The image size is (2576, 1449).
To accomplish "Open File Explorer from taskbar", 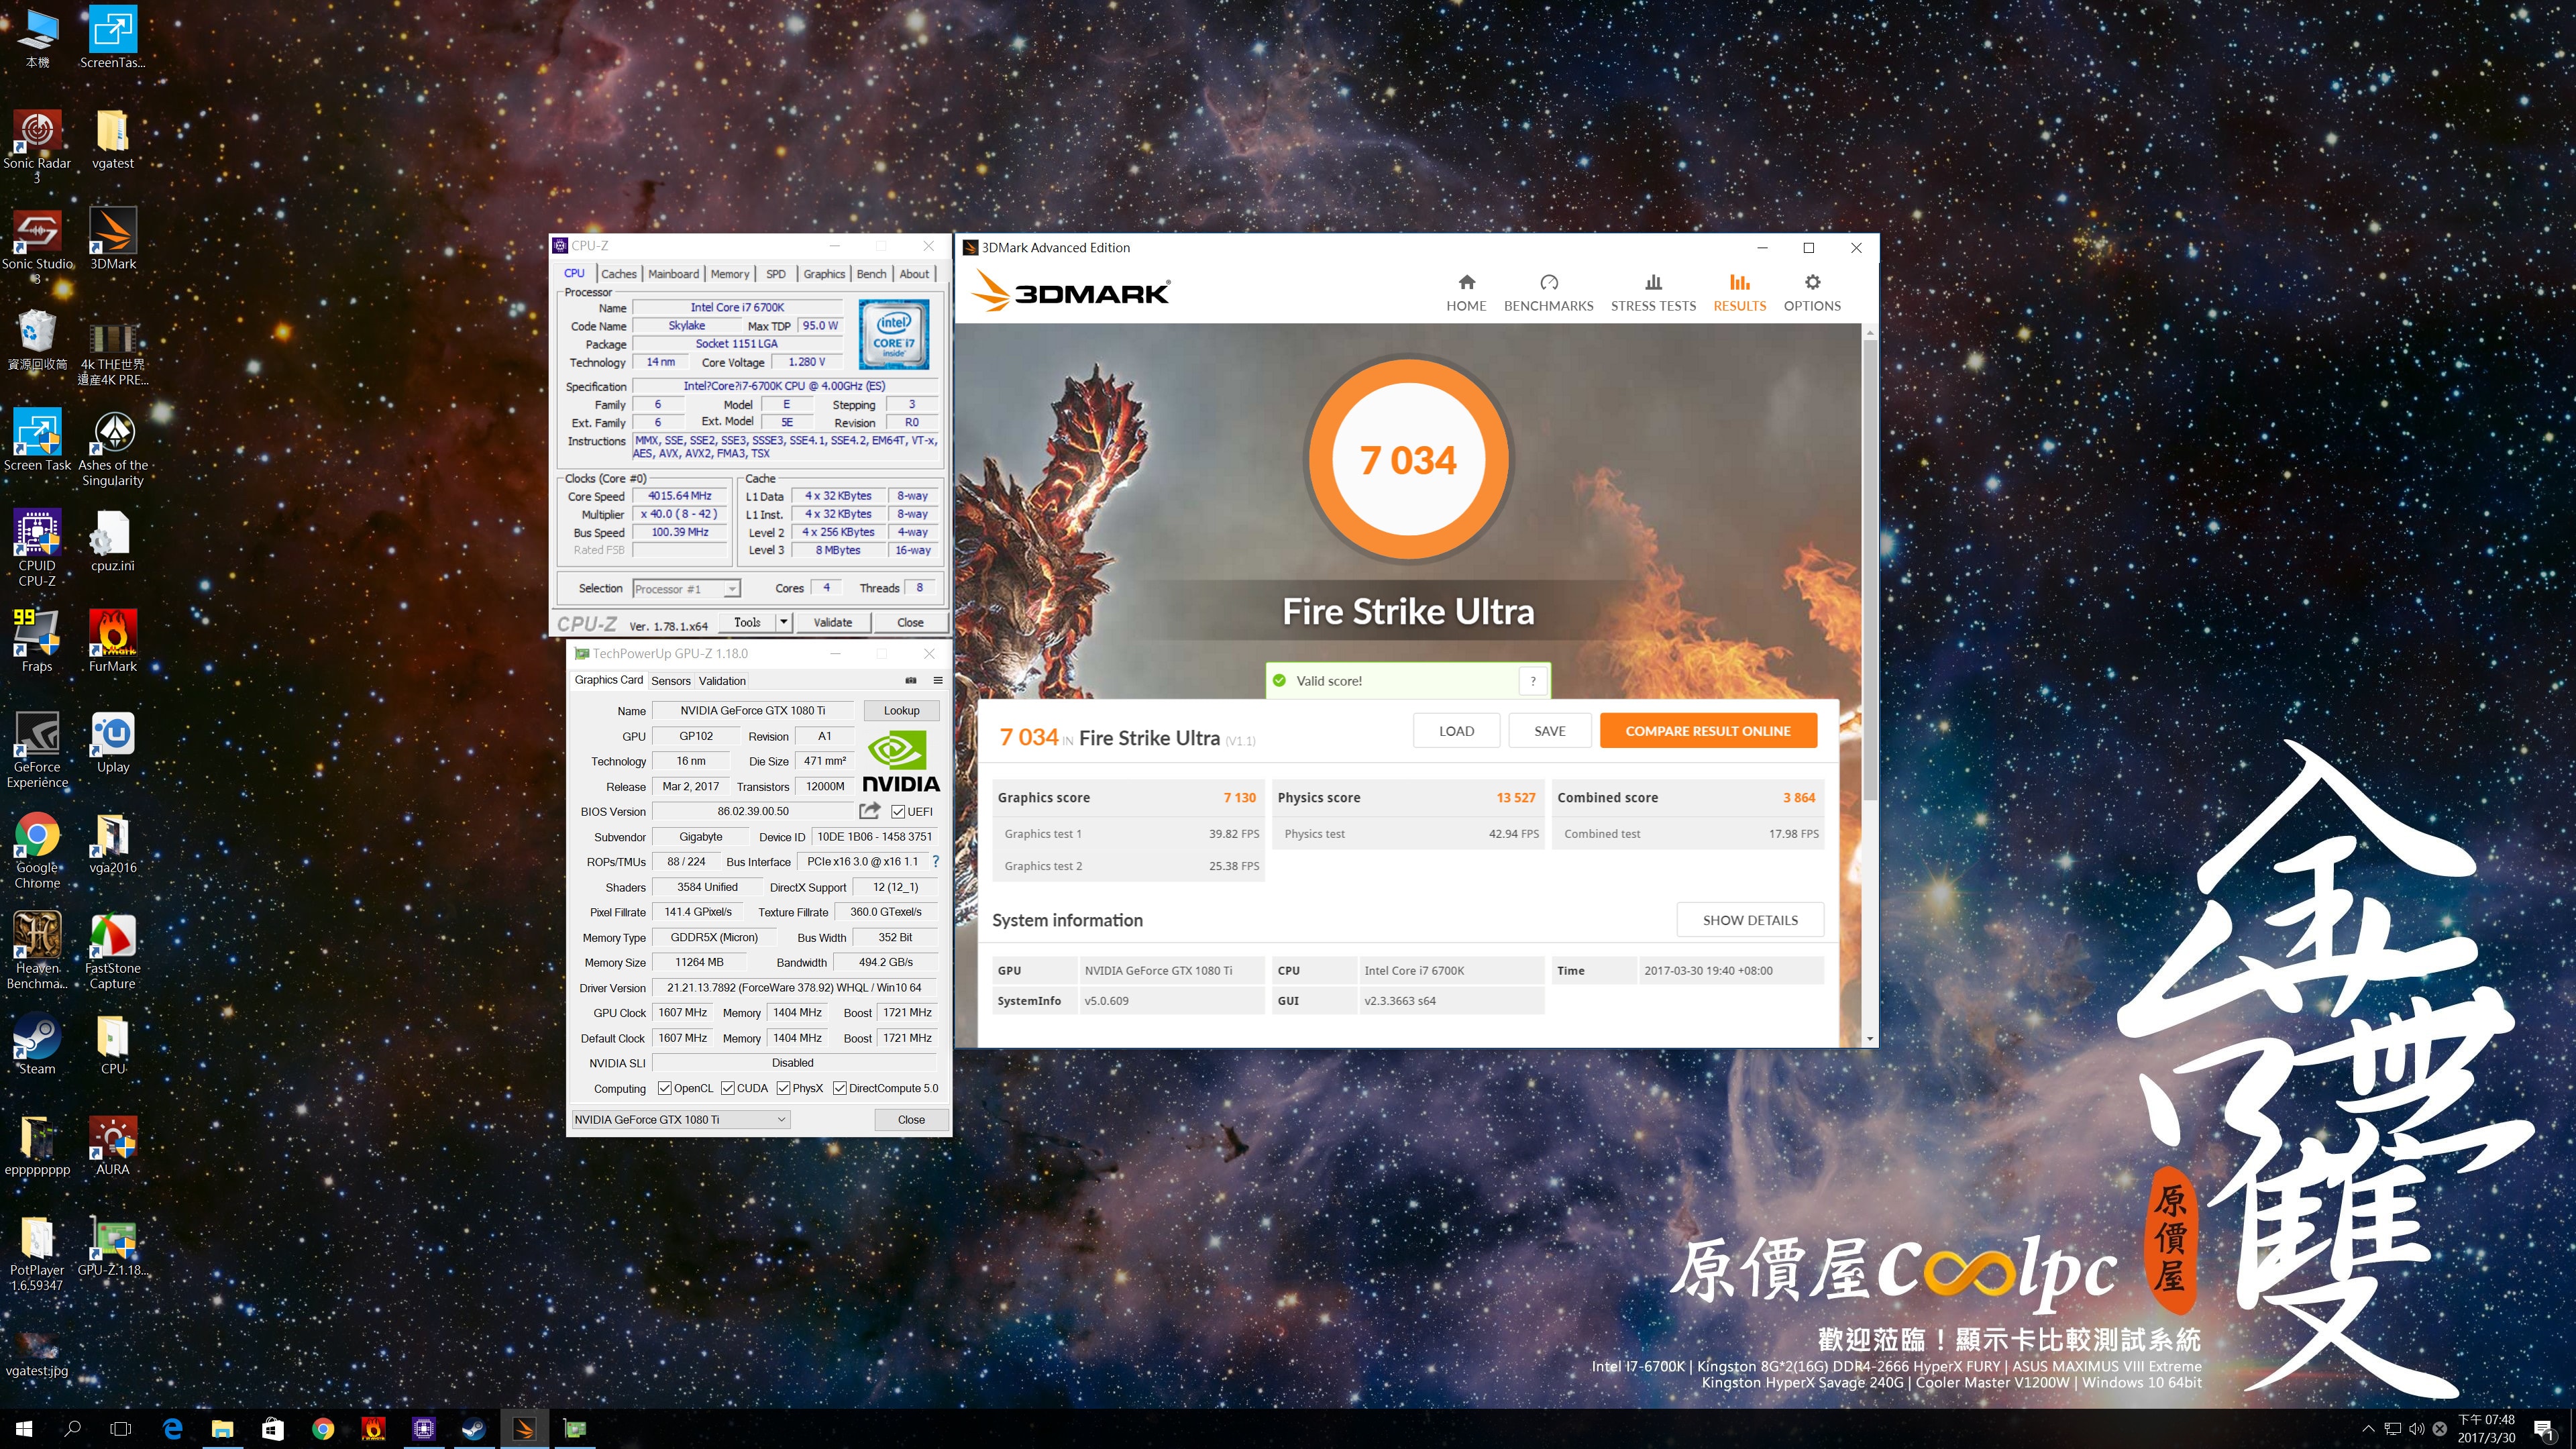I will 222,1429.
